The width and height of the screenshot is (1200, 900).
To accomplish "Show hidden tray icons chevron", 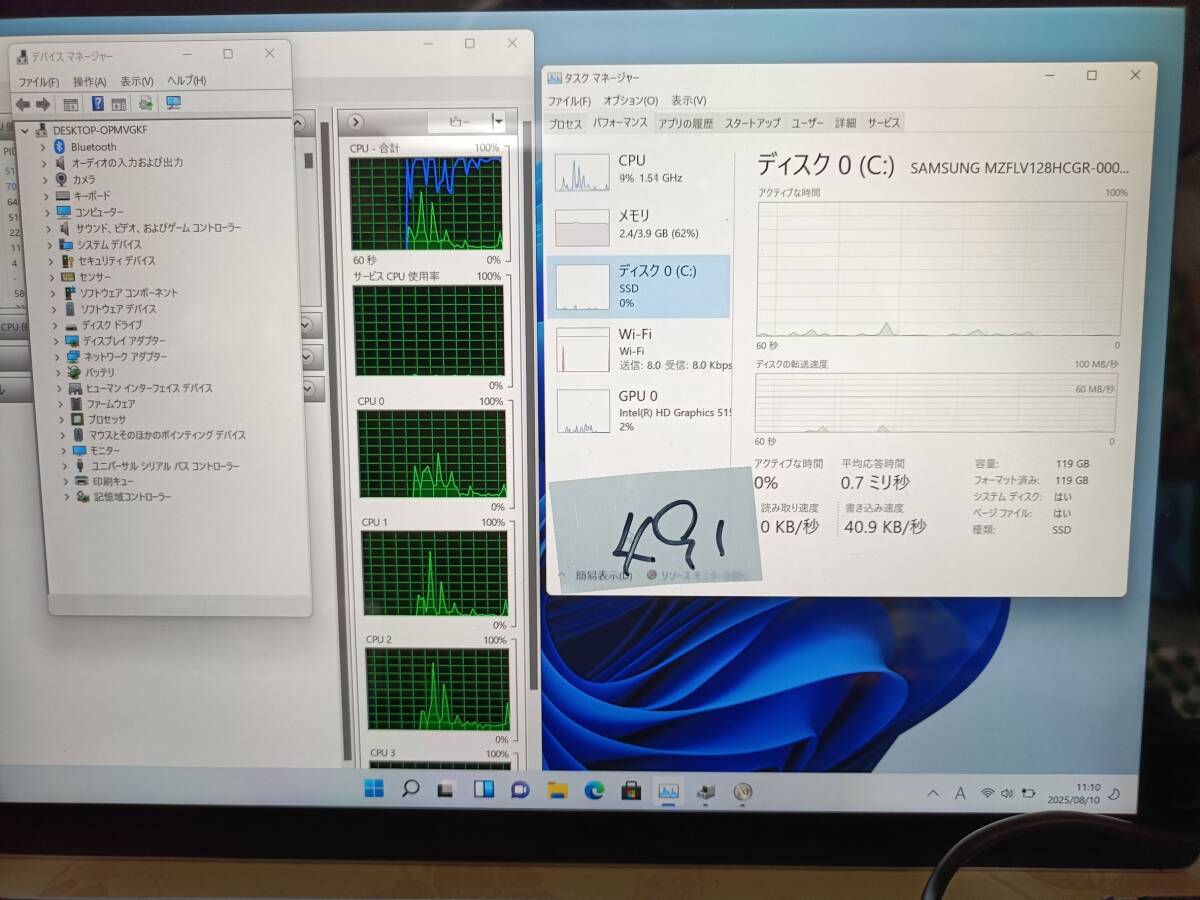I will point(934,793).
